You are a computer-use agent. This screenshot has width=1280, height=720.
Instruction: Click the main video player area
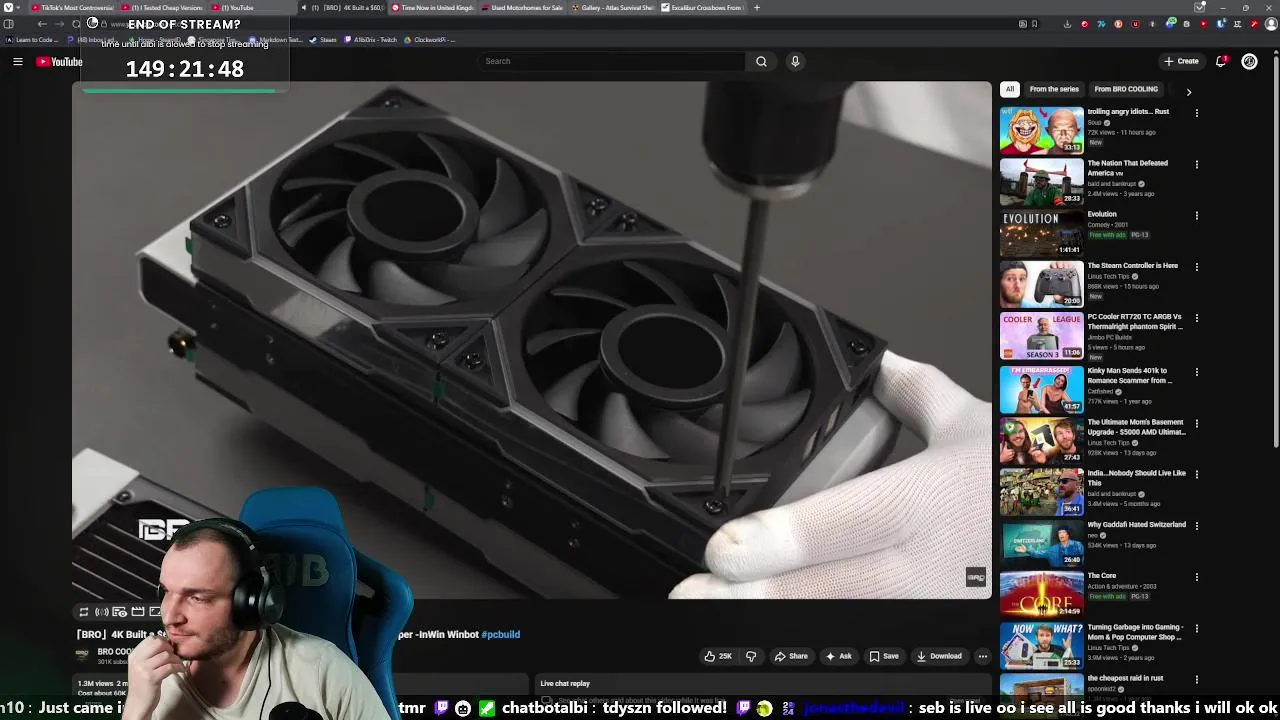[x=532, y=340]
